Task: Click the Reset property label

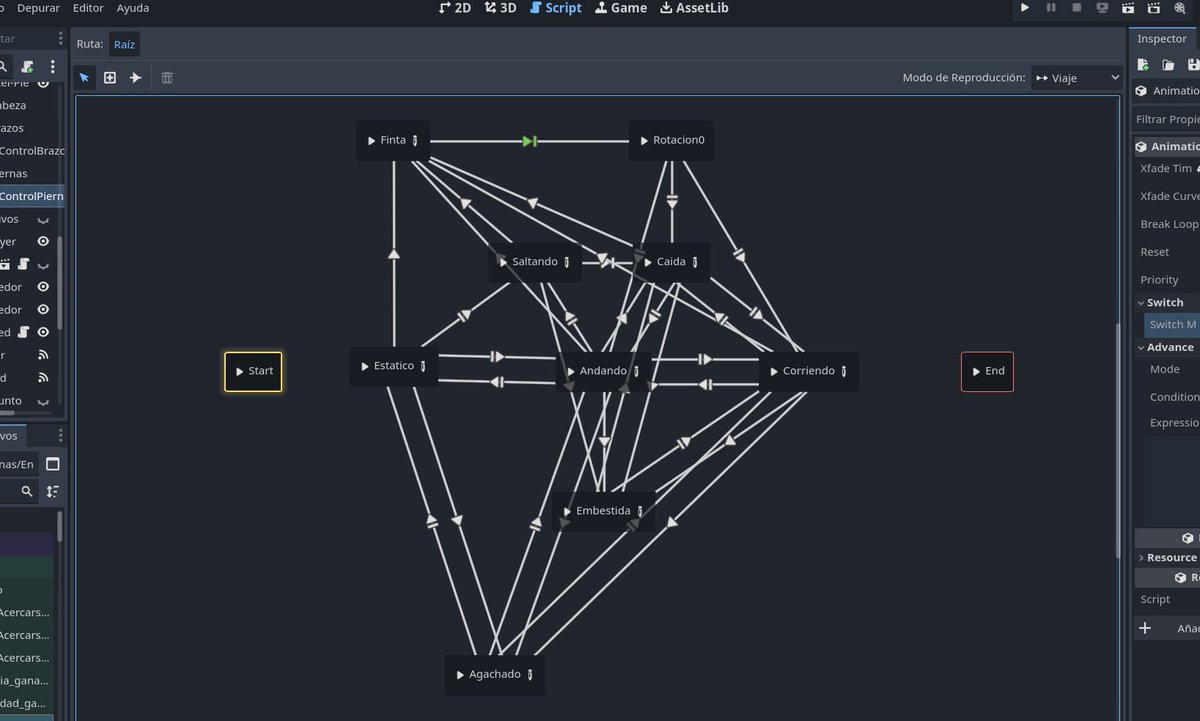Action: (1155, 252)
